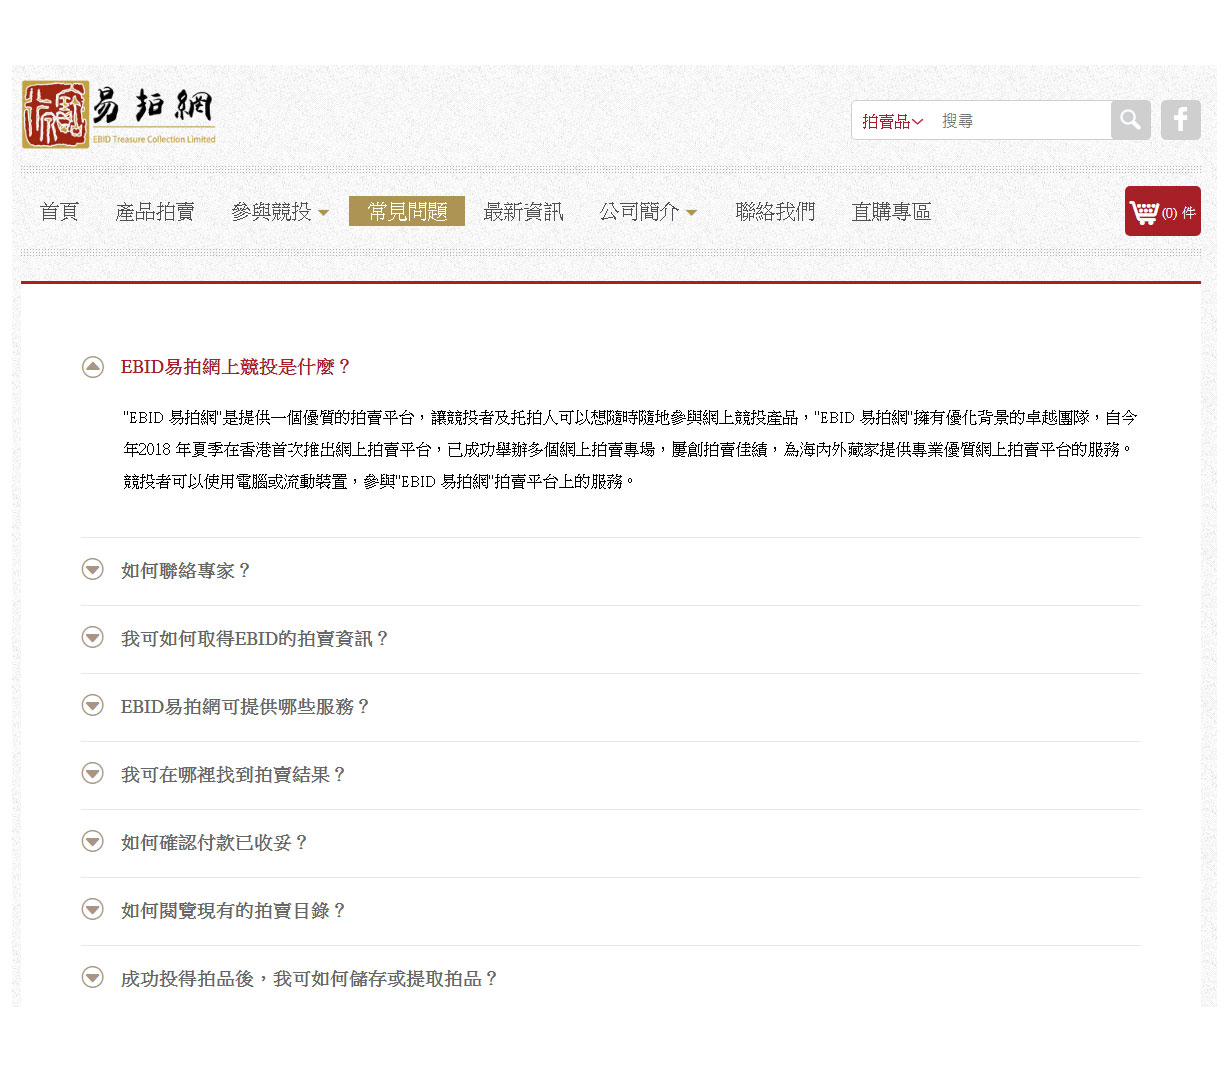Image resolution: width=1229 pixels, height=1070 pixels.
Task: Select the 常見問題 navigation tab
Action: pos(407,212)
